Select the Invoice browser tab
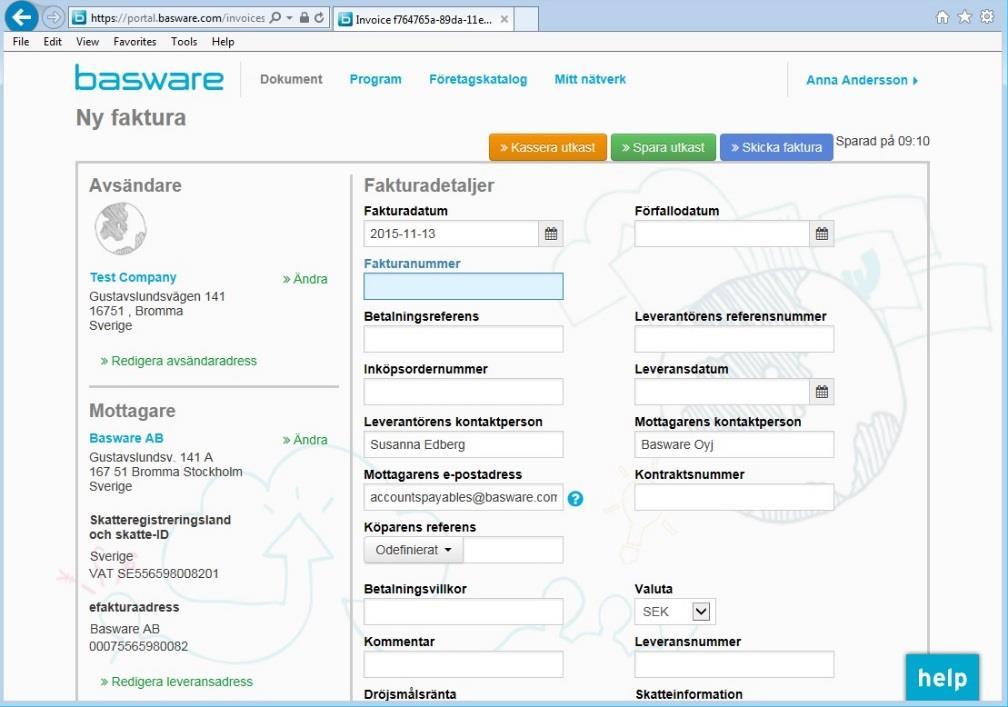Screen dimensions: 1008x707 [424, 19]
